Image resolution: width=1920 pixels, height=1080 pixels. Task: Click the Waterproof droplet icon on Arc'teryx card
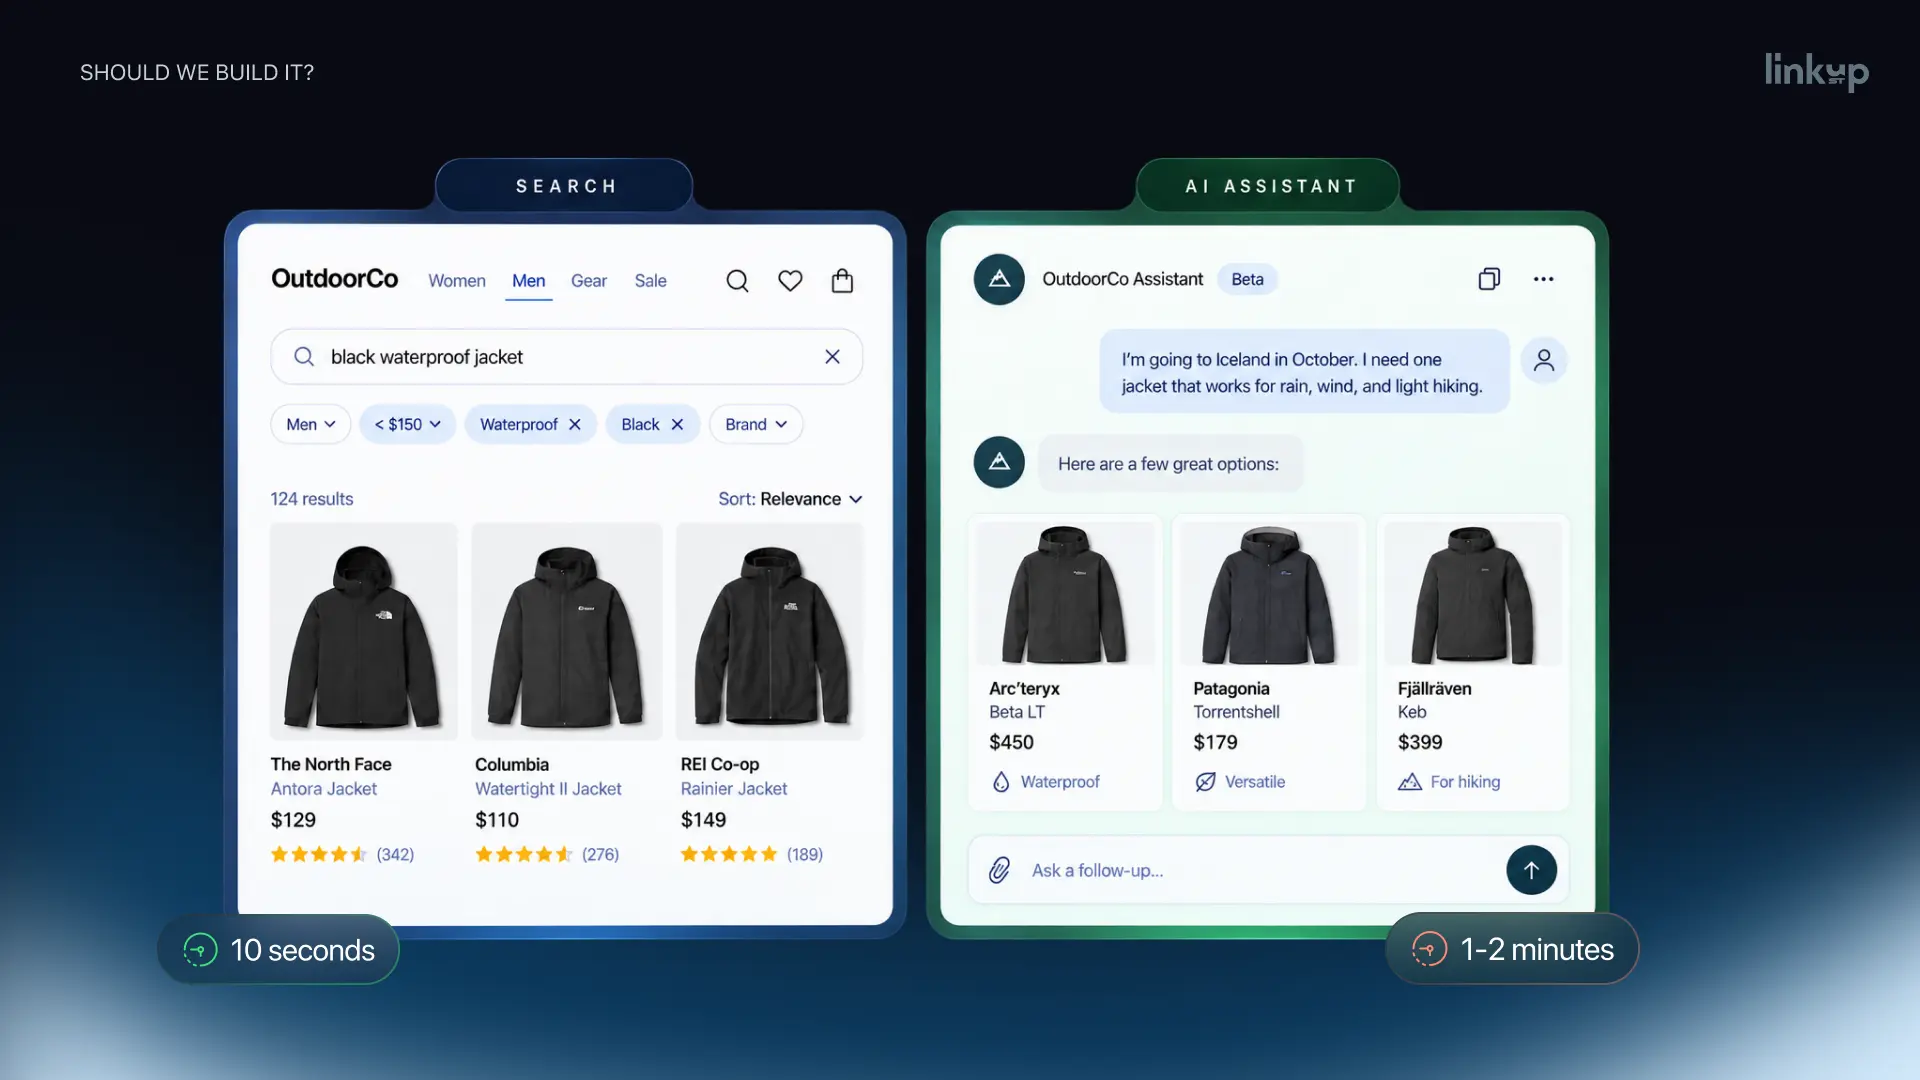[1001, 782]
